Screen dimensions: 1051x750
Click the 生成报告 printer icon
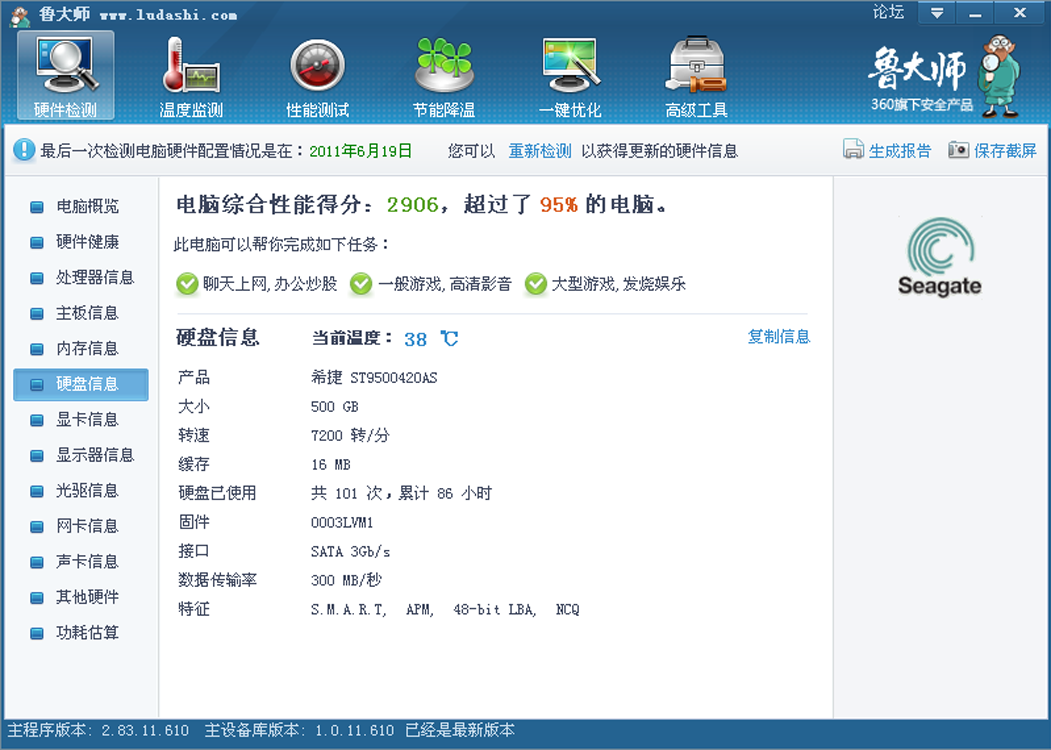(x=853, y=149)
